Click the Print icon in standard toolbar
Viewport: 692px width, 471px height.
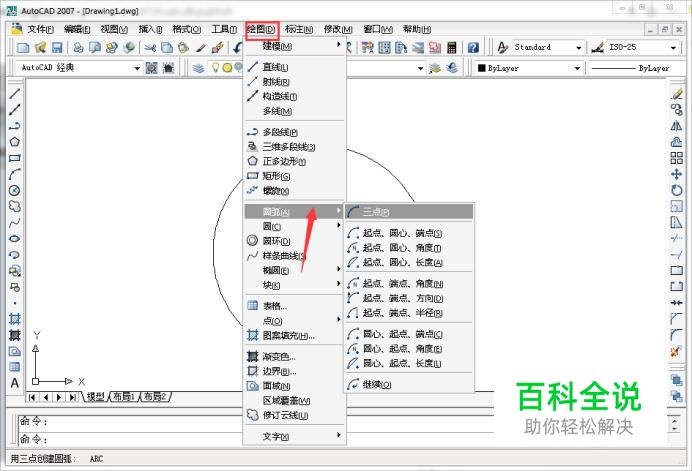79,47
